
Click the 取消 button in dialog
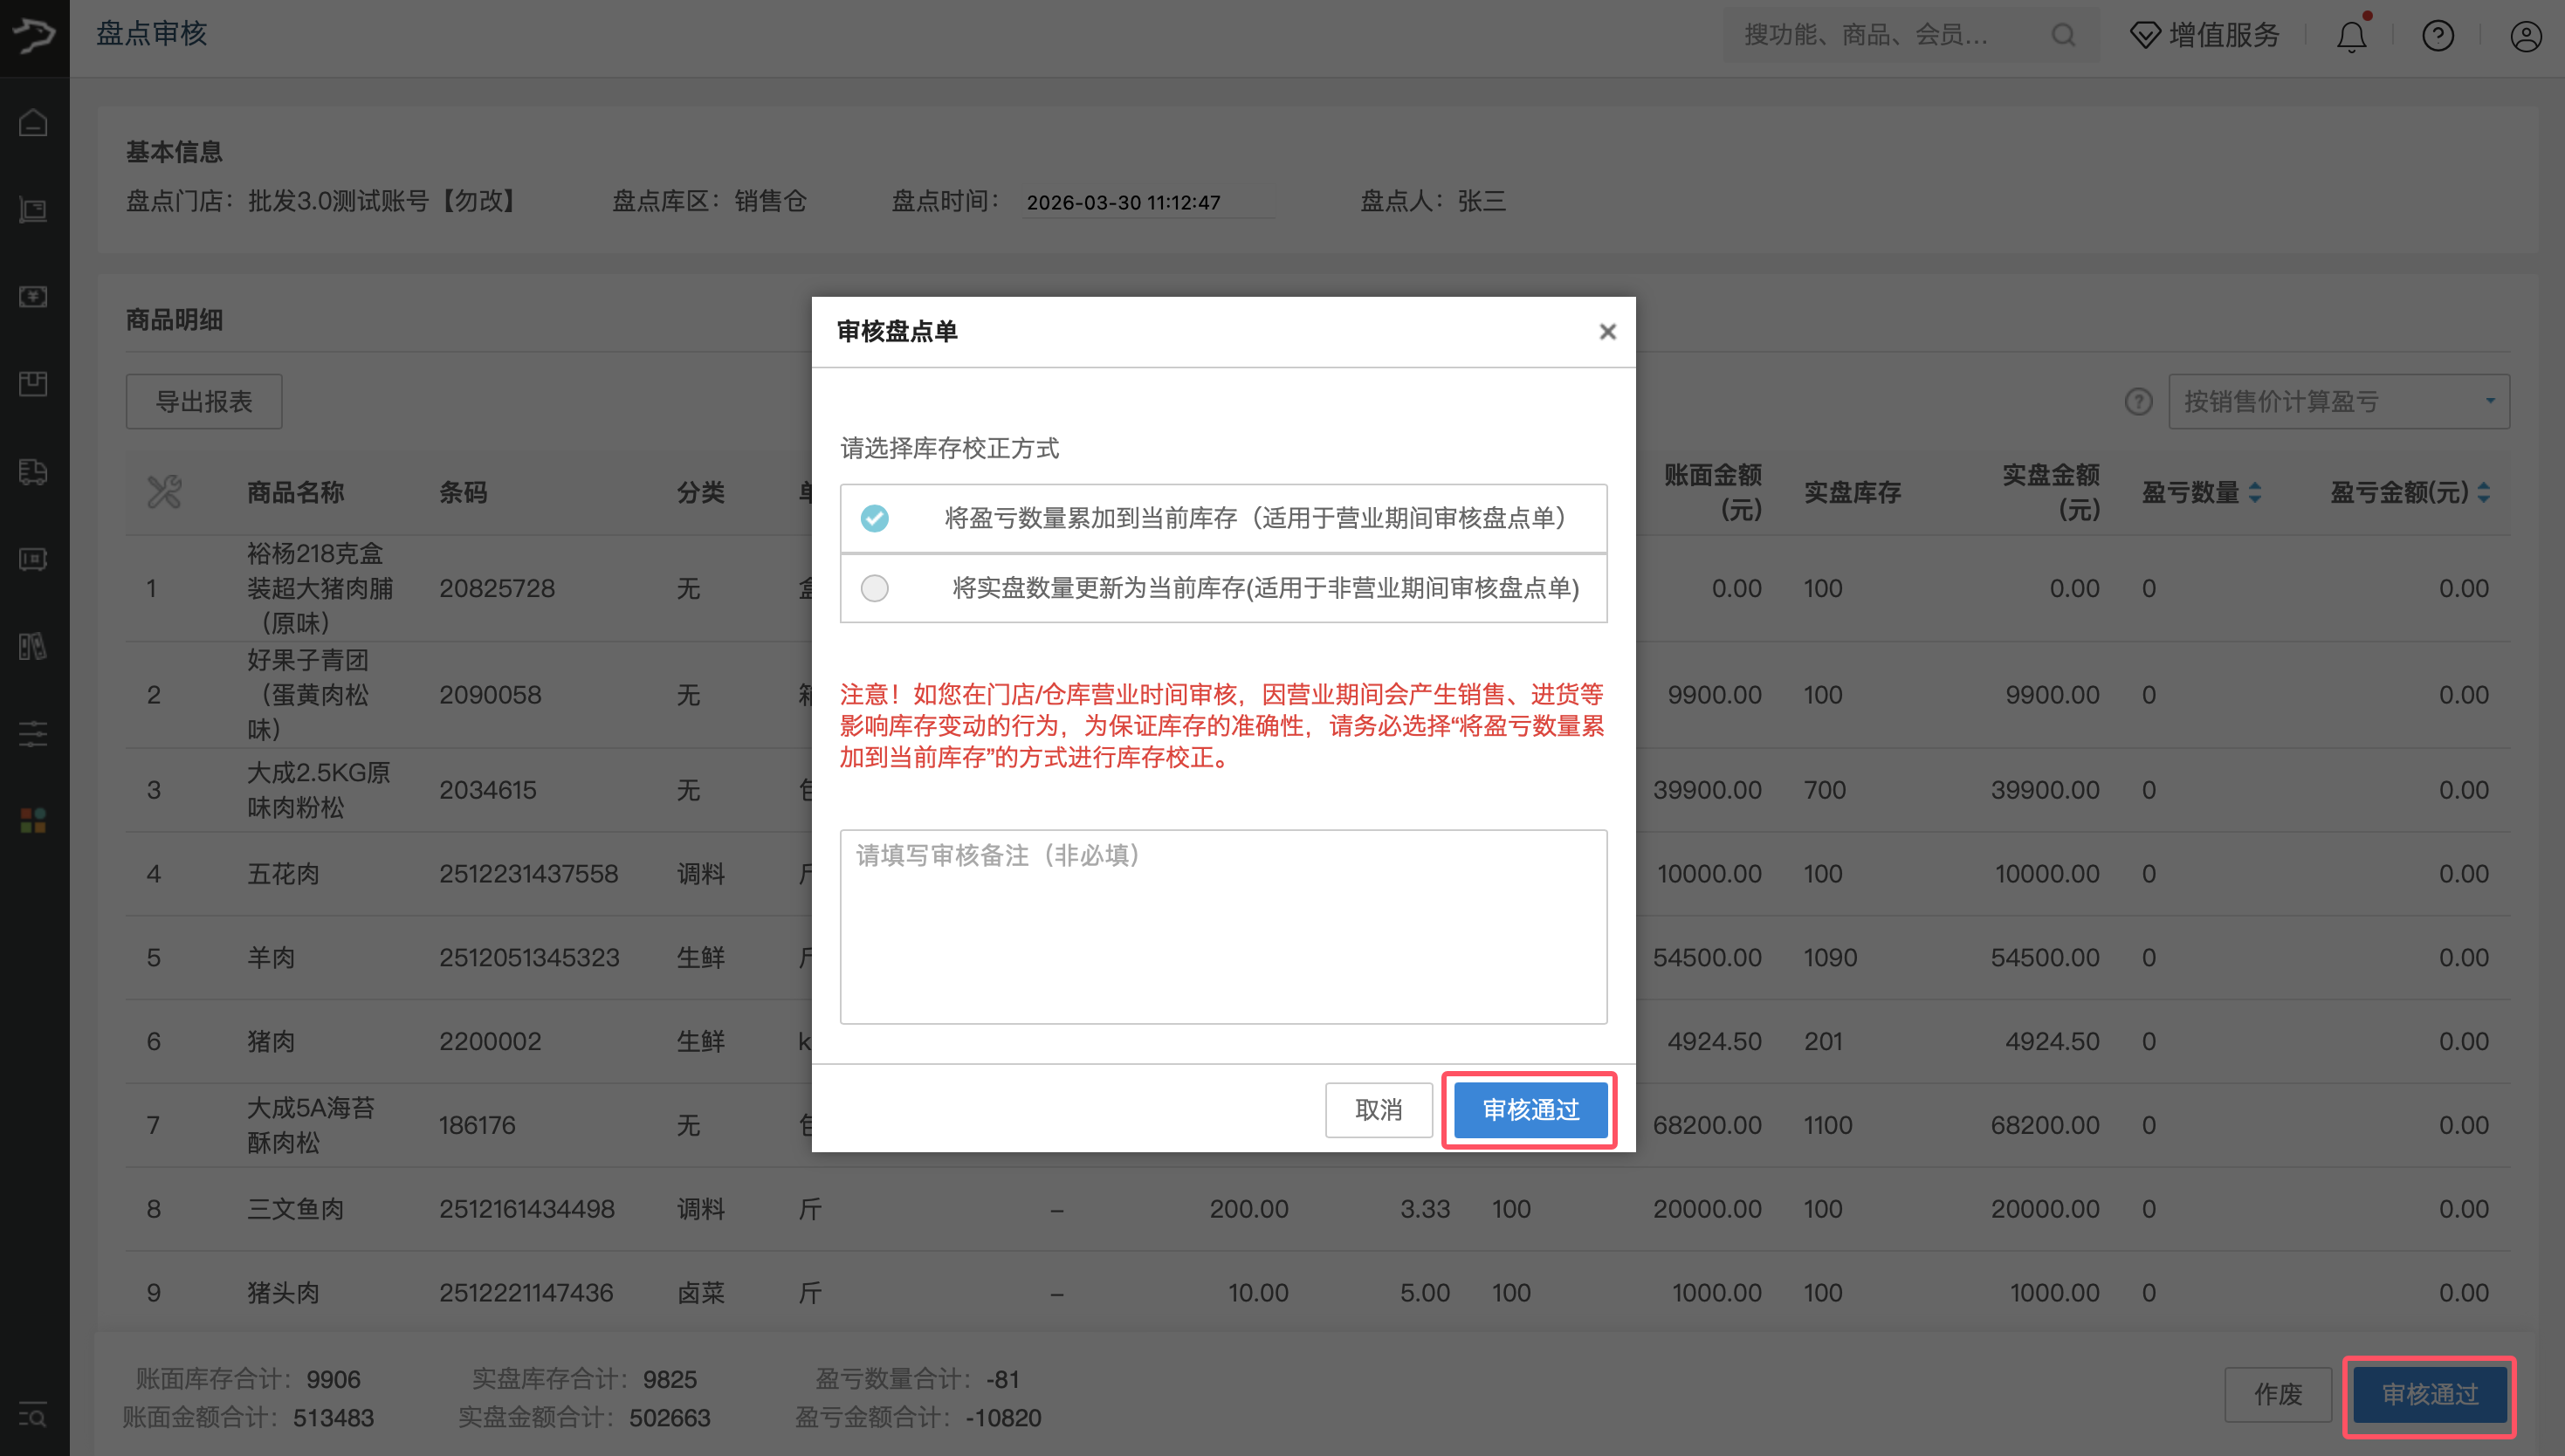tap(1378, 1110)
